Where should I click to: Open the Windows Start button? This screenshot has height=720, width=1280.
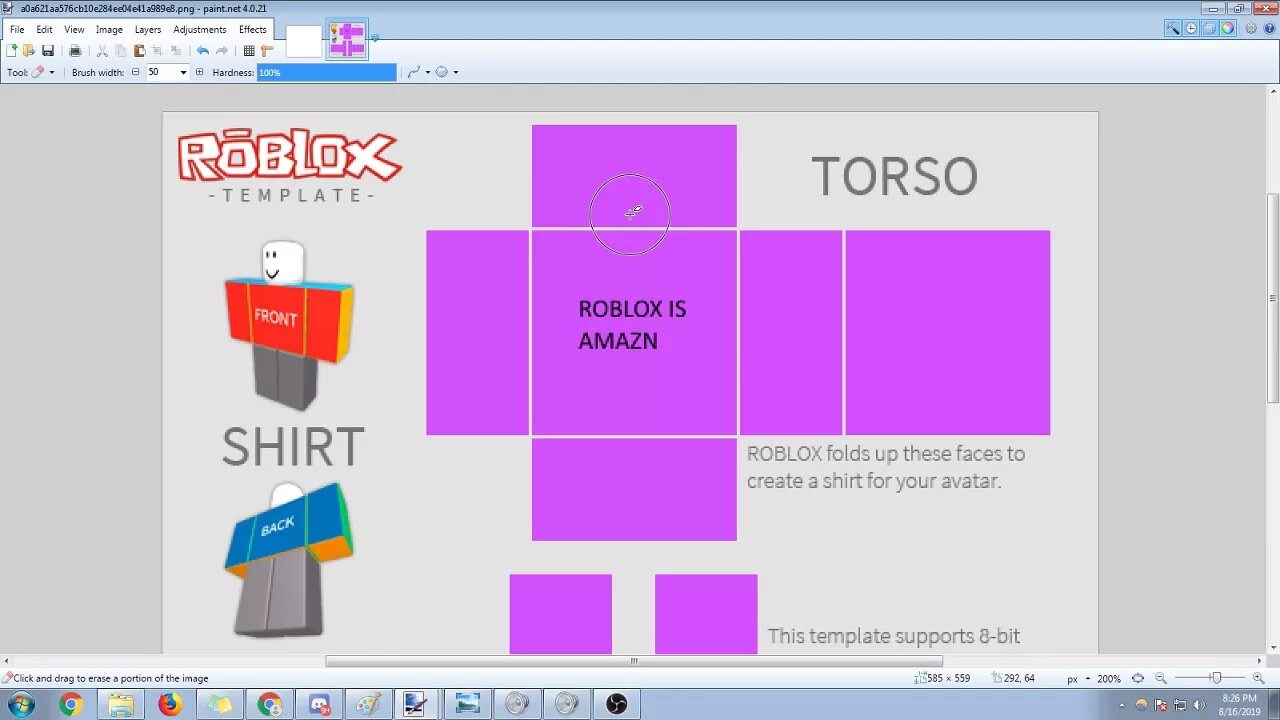[x=20, y=705]
